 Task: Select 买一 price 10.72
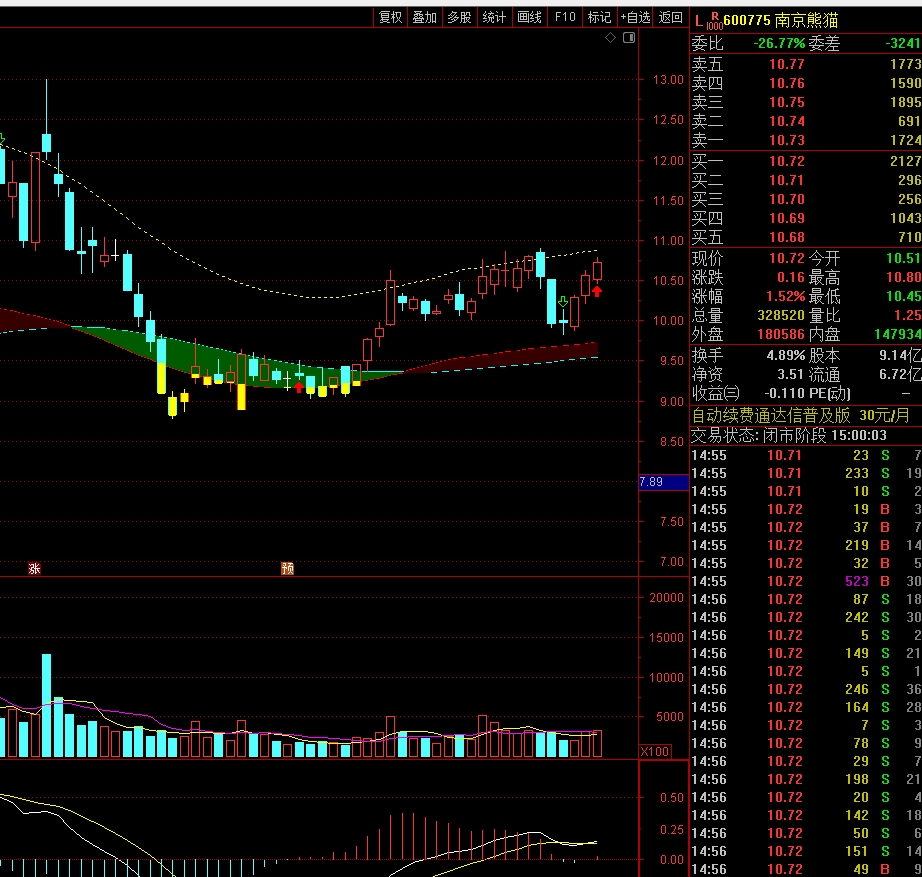(786, 161)
